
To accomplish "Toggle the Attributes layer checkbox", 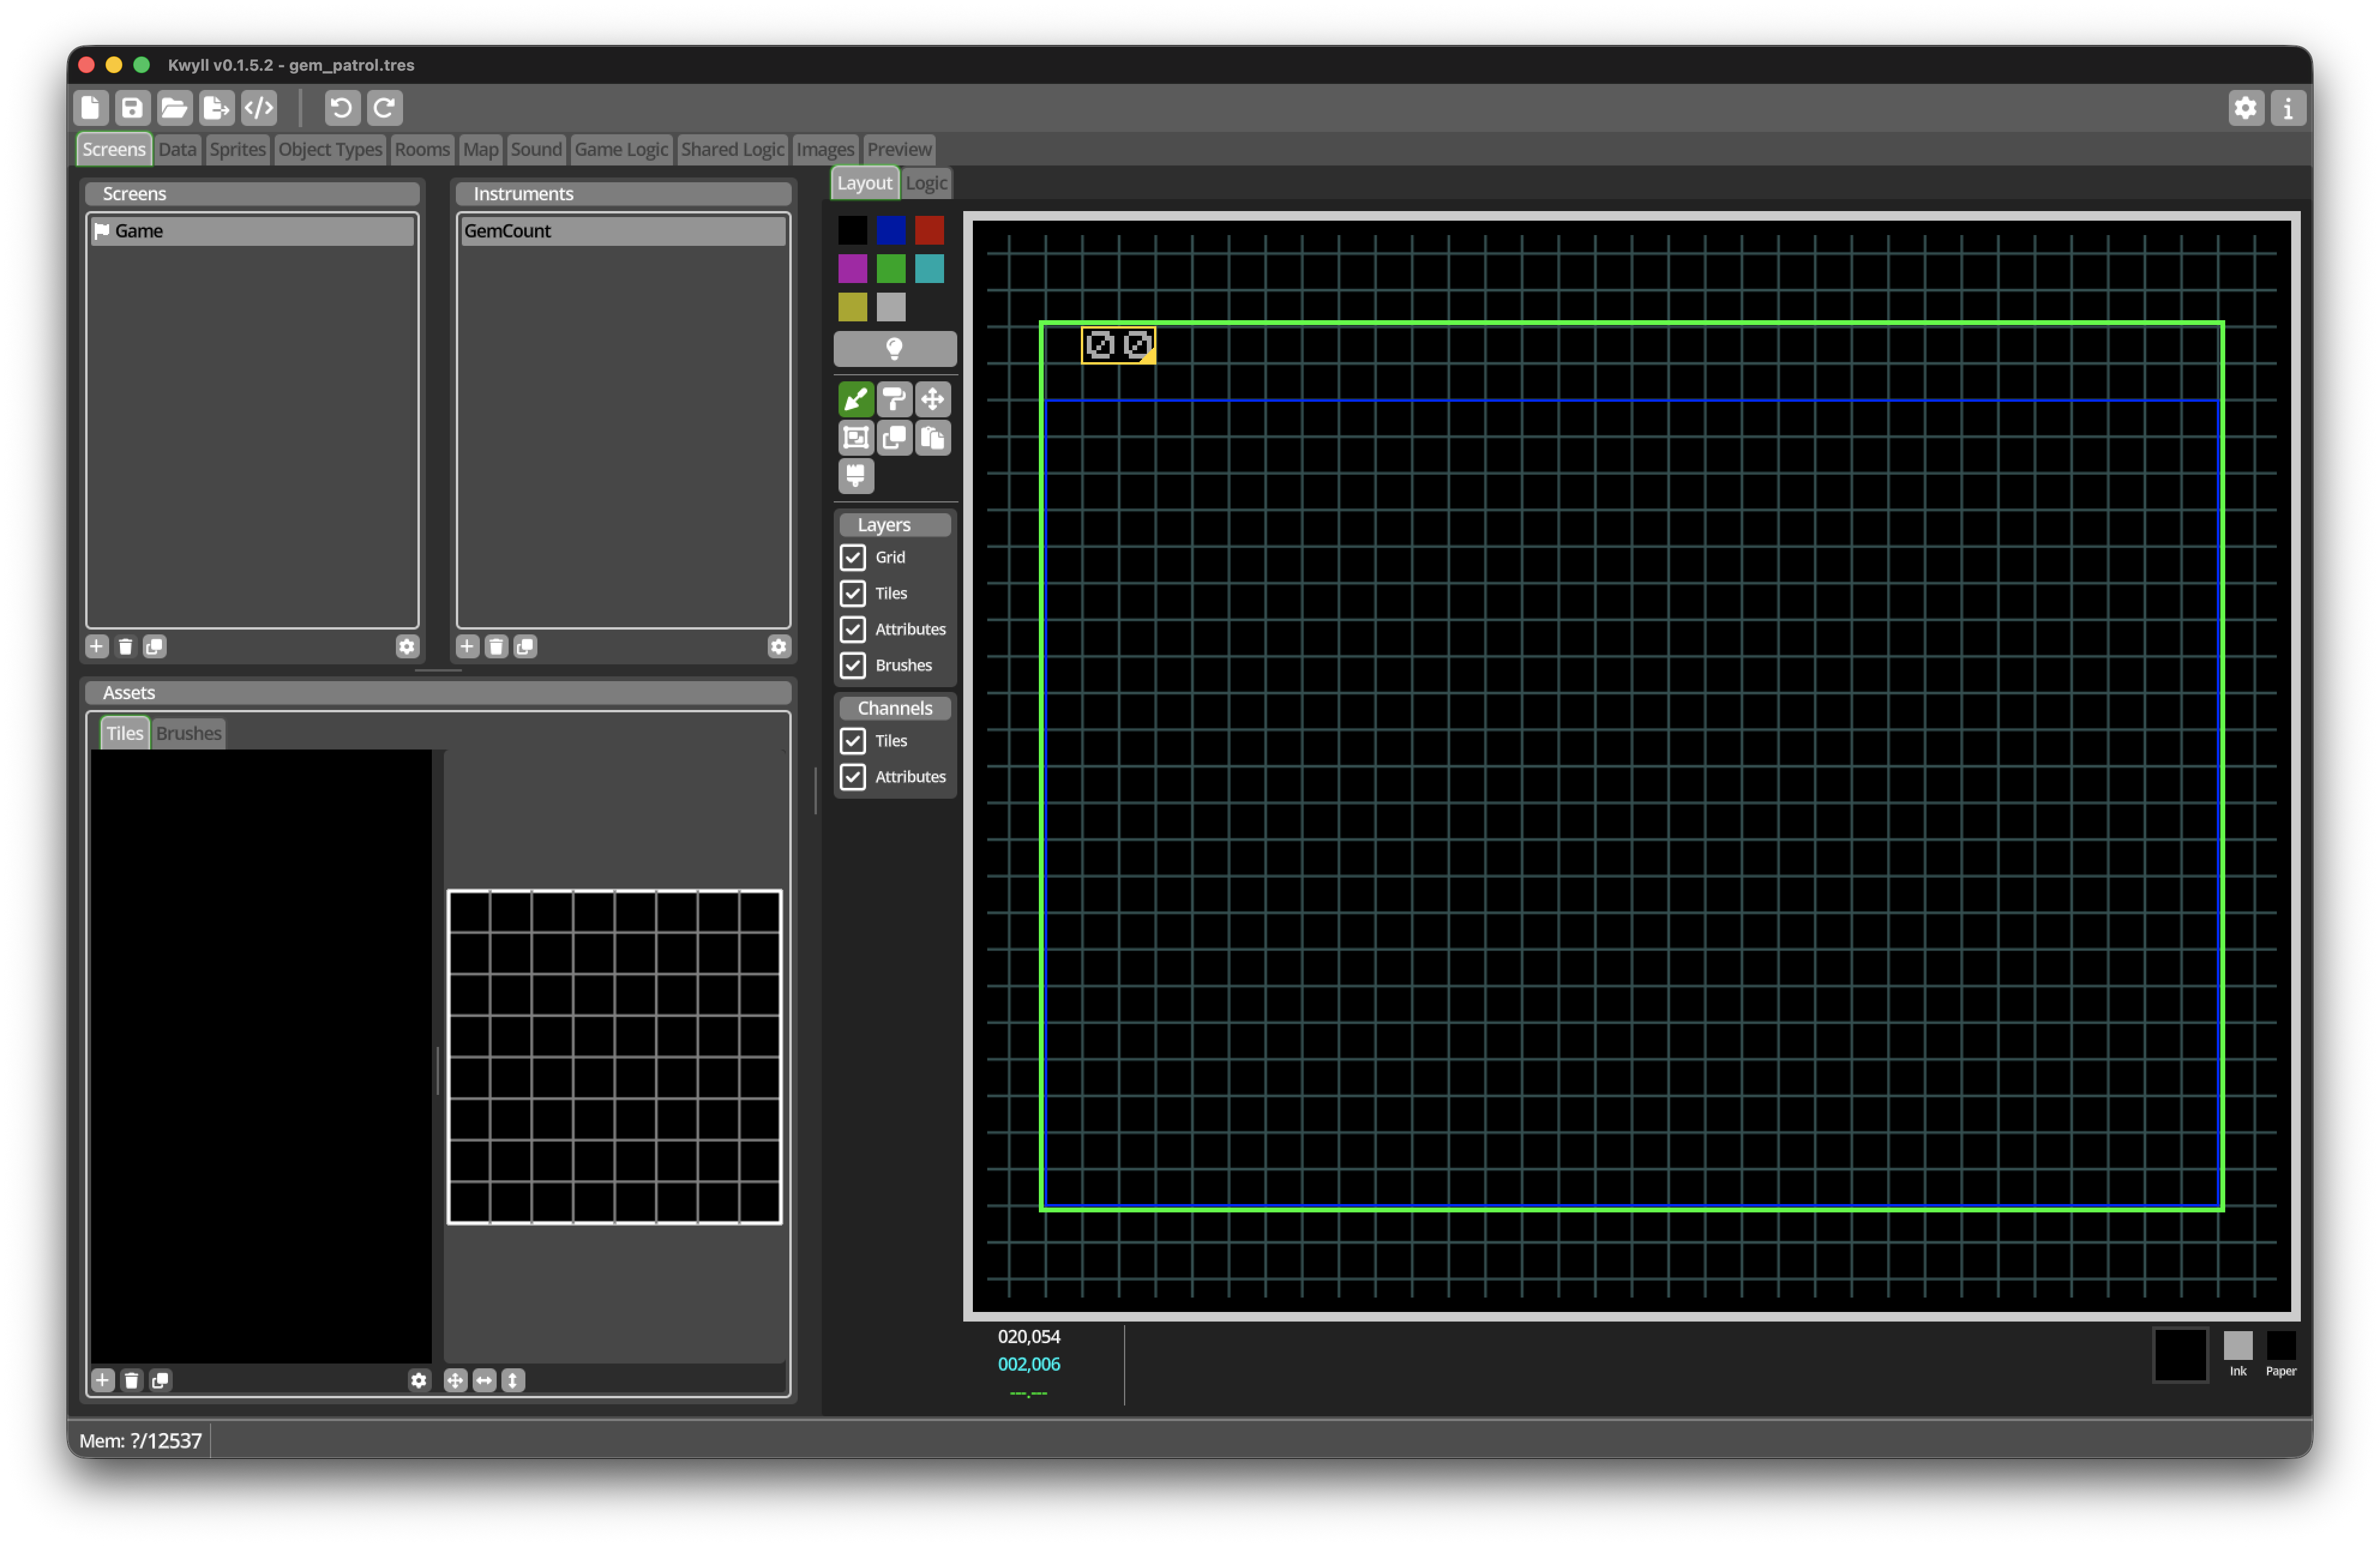I will 853,630.
